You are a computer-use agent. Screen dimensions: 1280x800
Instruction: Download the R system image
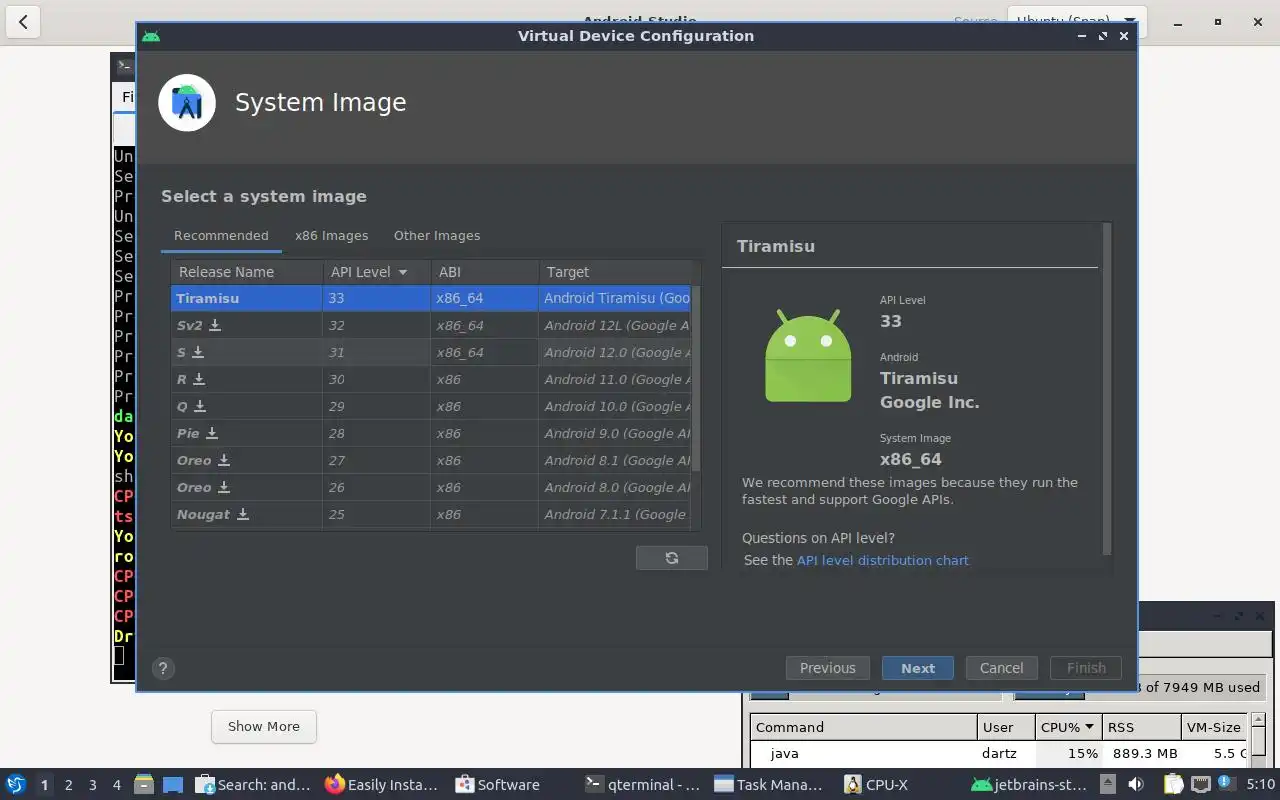199,379
